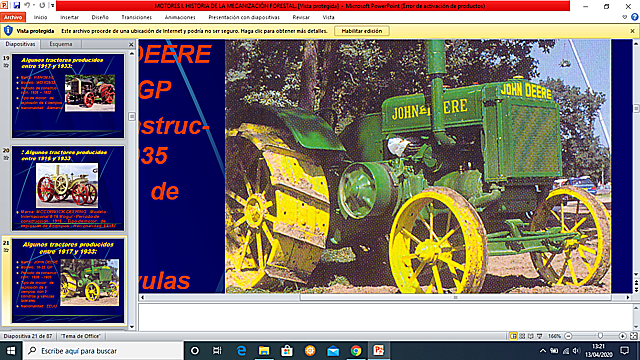Open the Windows Start menu
The image size is (640, 360).
pyautogui.click(x=11, y=351)
